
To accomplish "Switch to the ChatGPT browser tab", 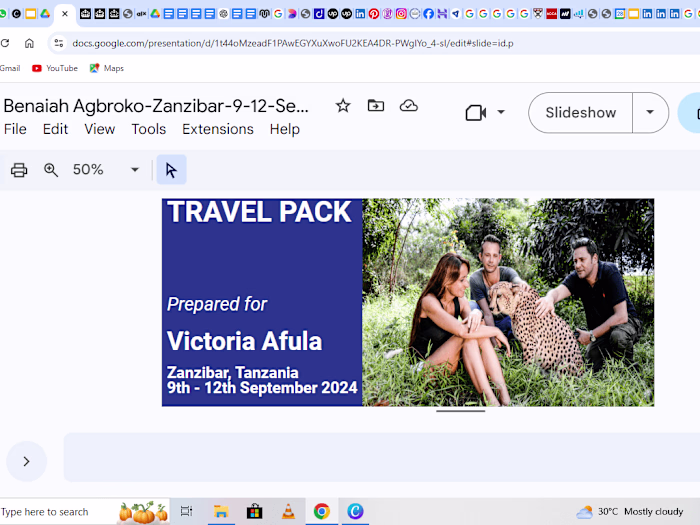I will pyautogui.click(x=224, y=14).
